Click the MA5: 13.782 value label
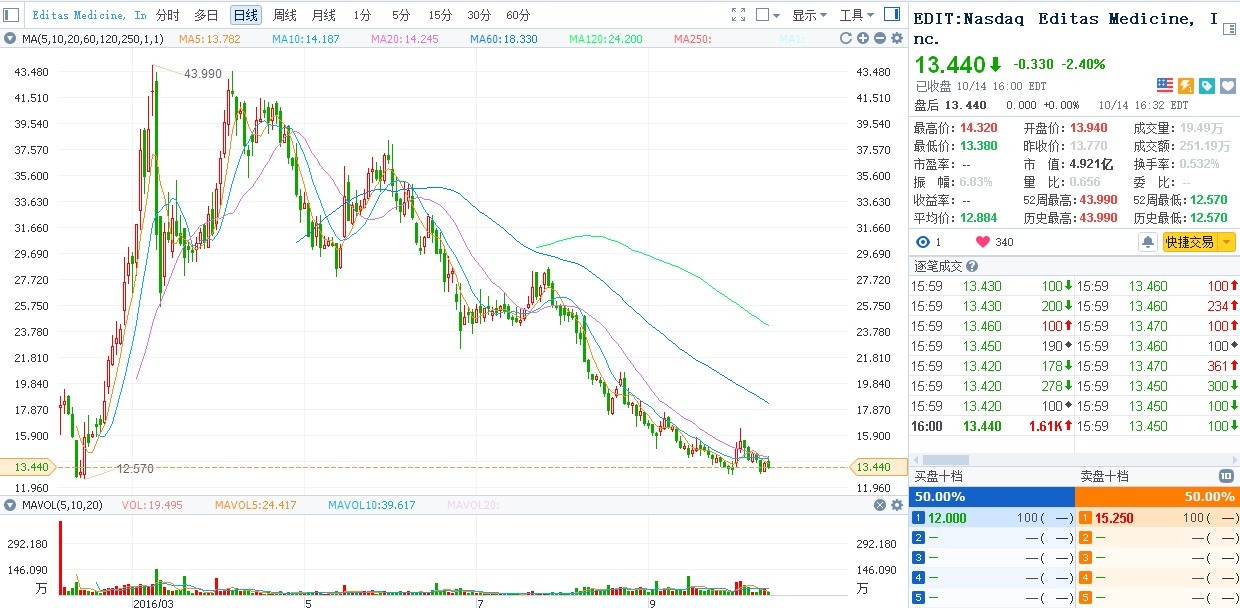1240x608 pixels. pos(210,39)
